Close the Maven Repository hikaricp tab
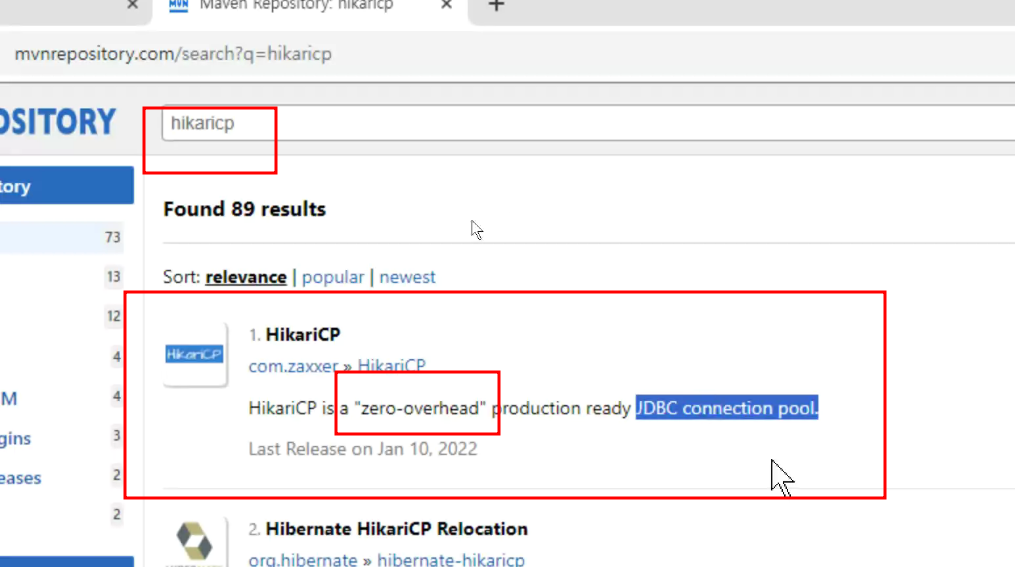The height and width of the screenshot is (567, 1015). 446,5
